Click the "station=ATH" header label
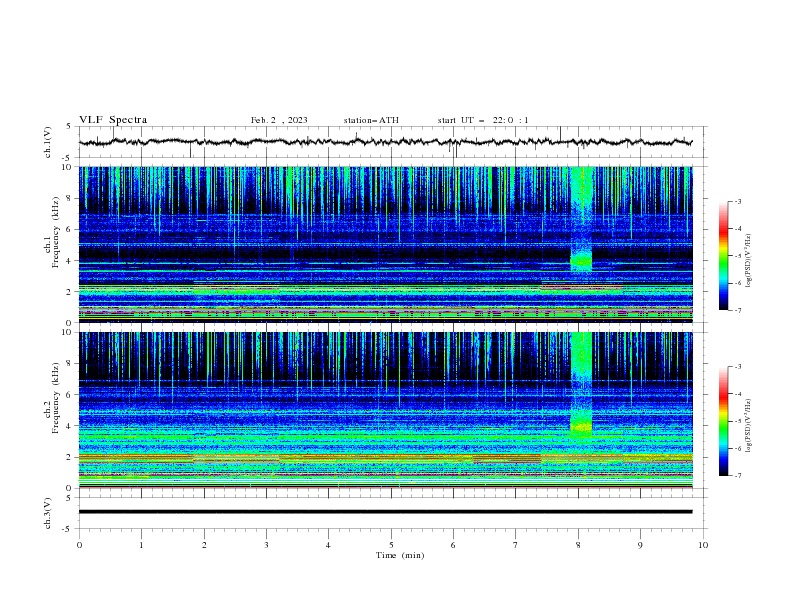 tap(371, 120)
